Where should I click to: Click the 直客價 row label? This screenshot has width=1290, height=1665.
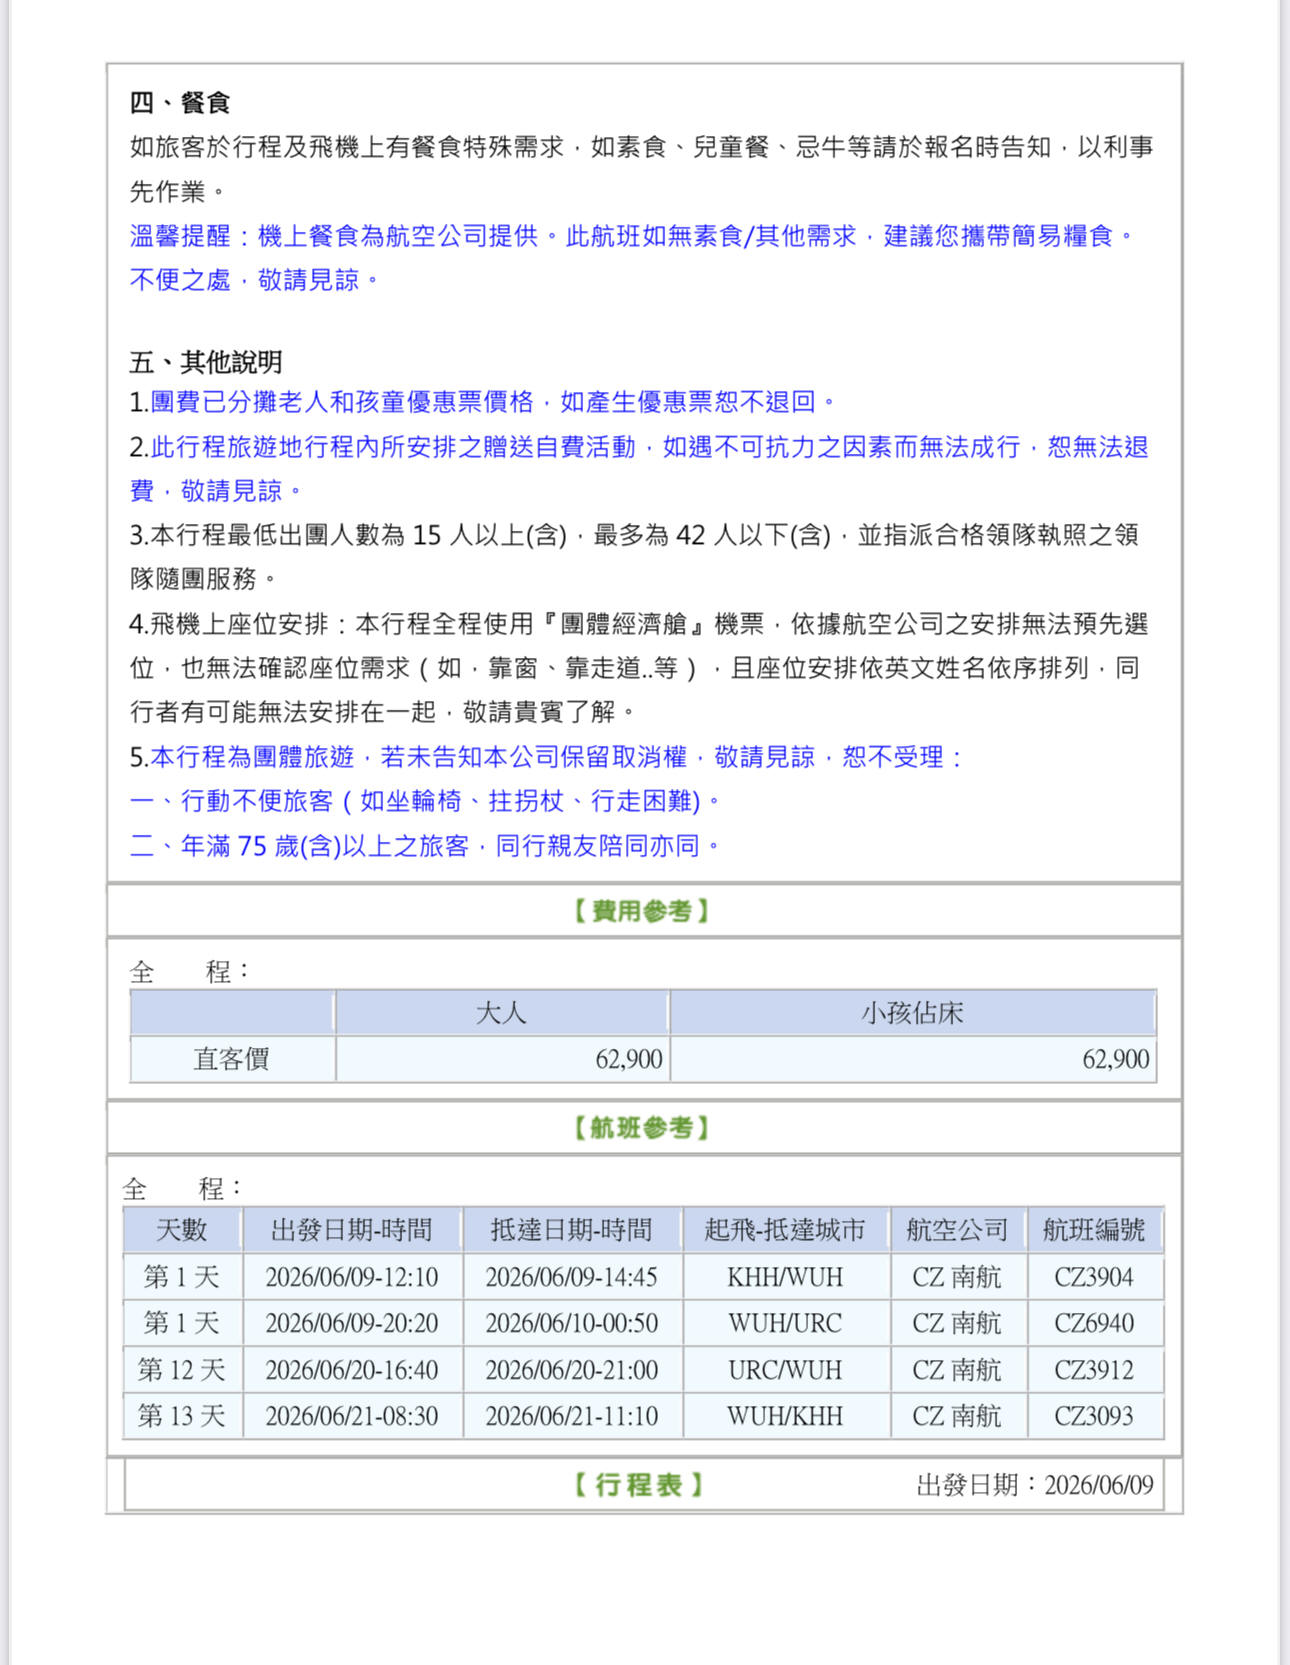point(231,1059)
